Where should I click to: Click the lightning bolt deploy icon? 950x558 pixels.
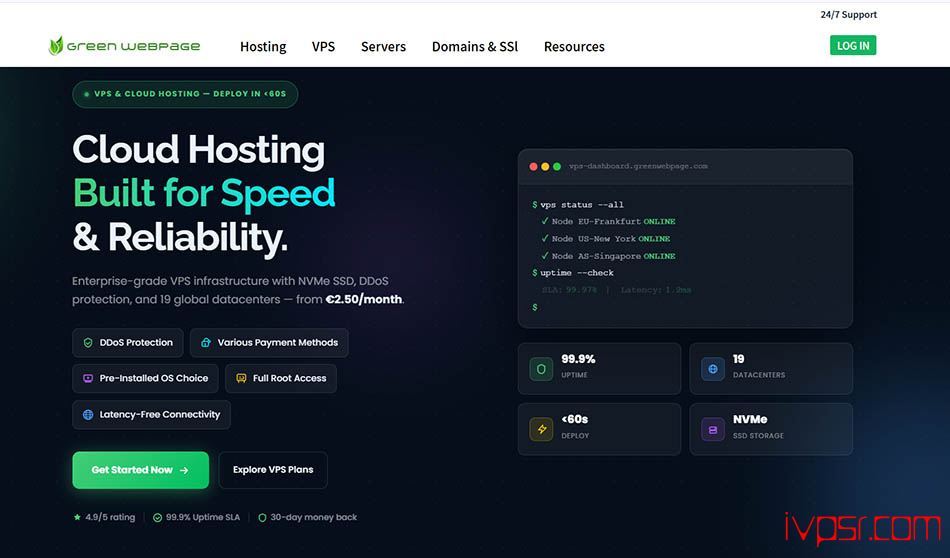tap(541, 429)
